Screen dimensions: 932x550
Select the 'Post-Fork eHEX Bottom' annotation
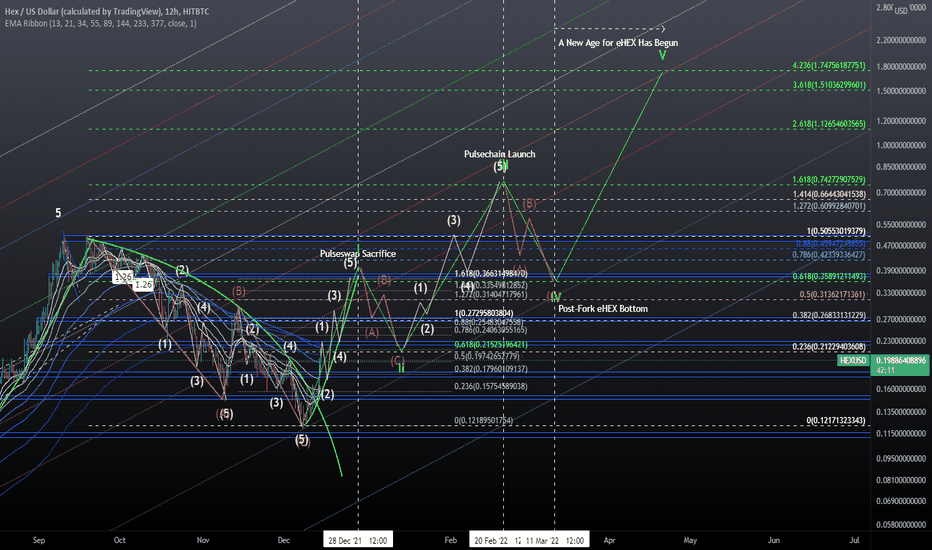(603, 309)
